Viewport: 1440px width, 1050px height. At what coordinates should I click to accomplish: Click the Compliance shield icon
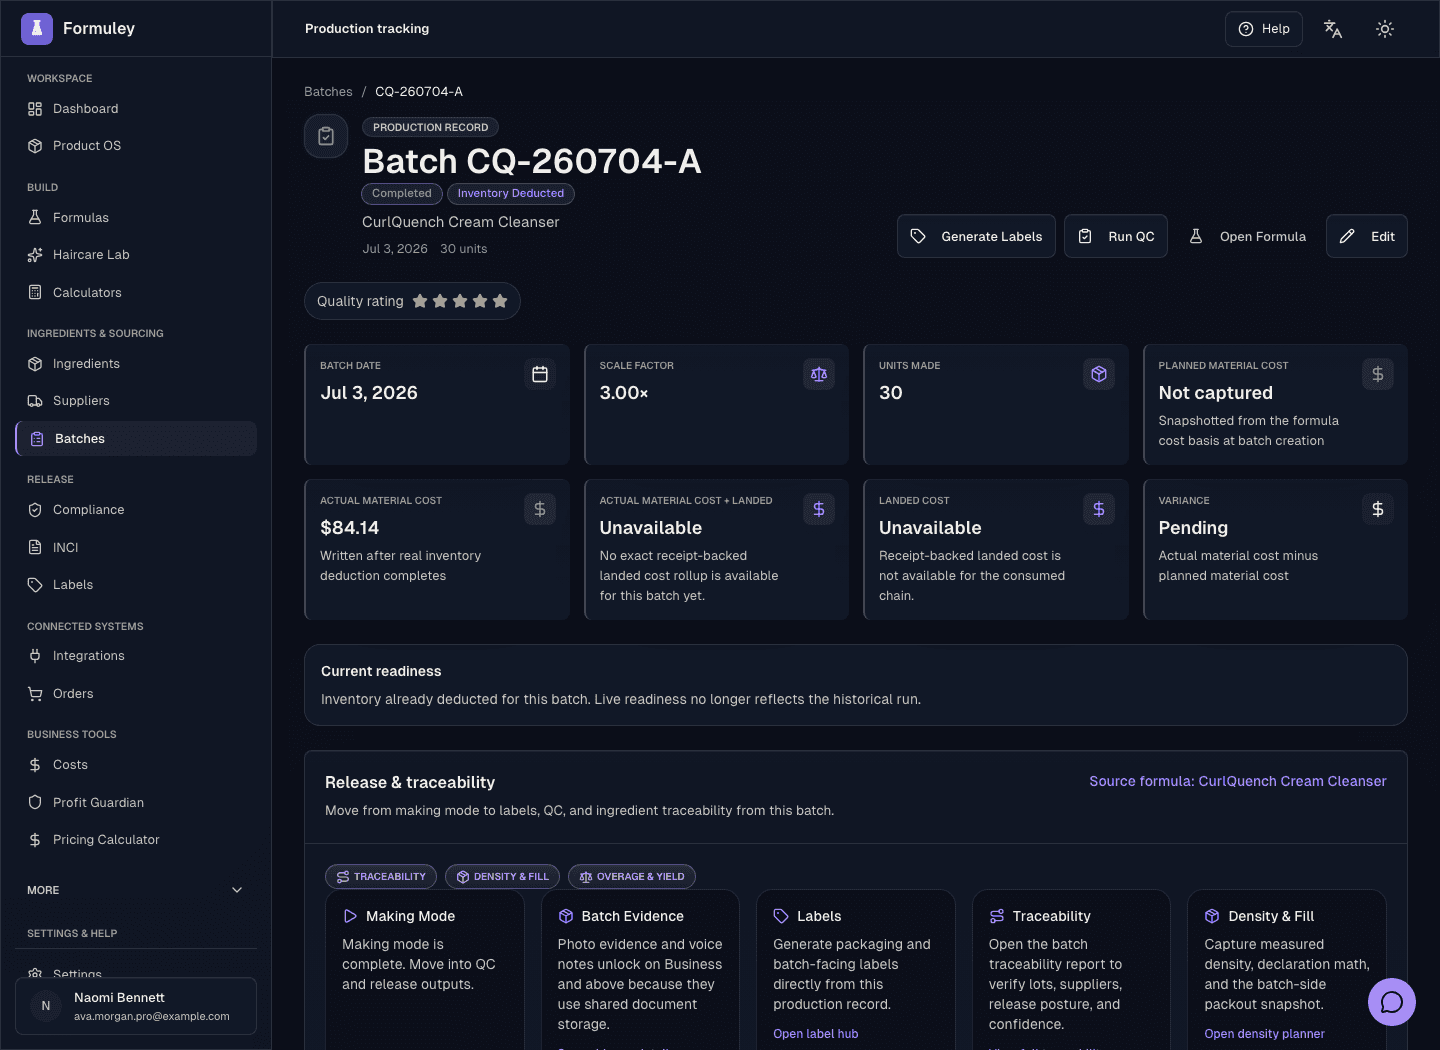pos(35,510)
